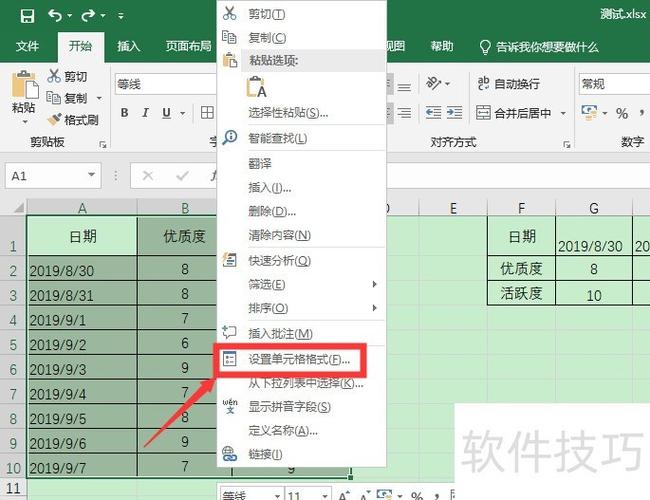Expand the 粘贴 dropdown arrow below the paste icon
This screenshot has width=650, height=500.
(x=25, y=122)
